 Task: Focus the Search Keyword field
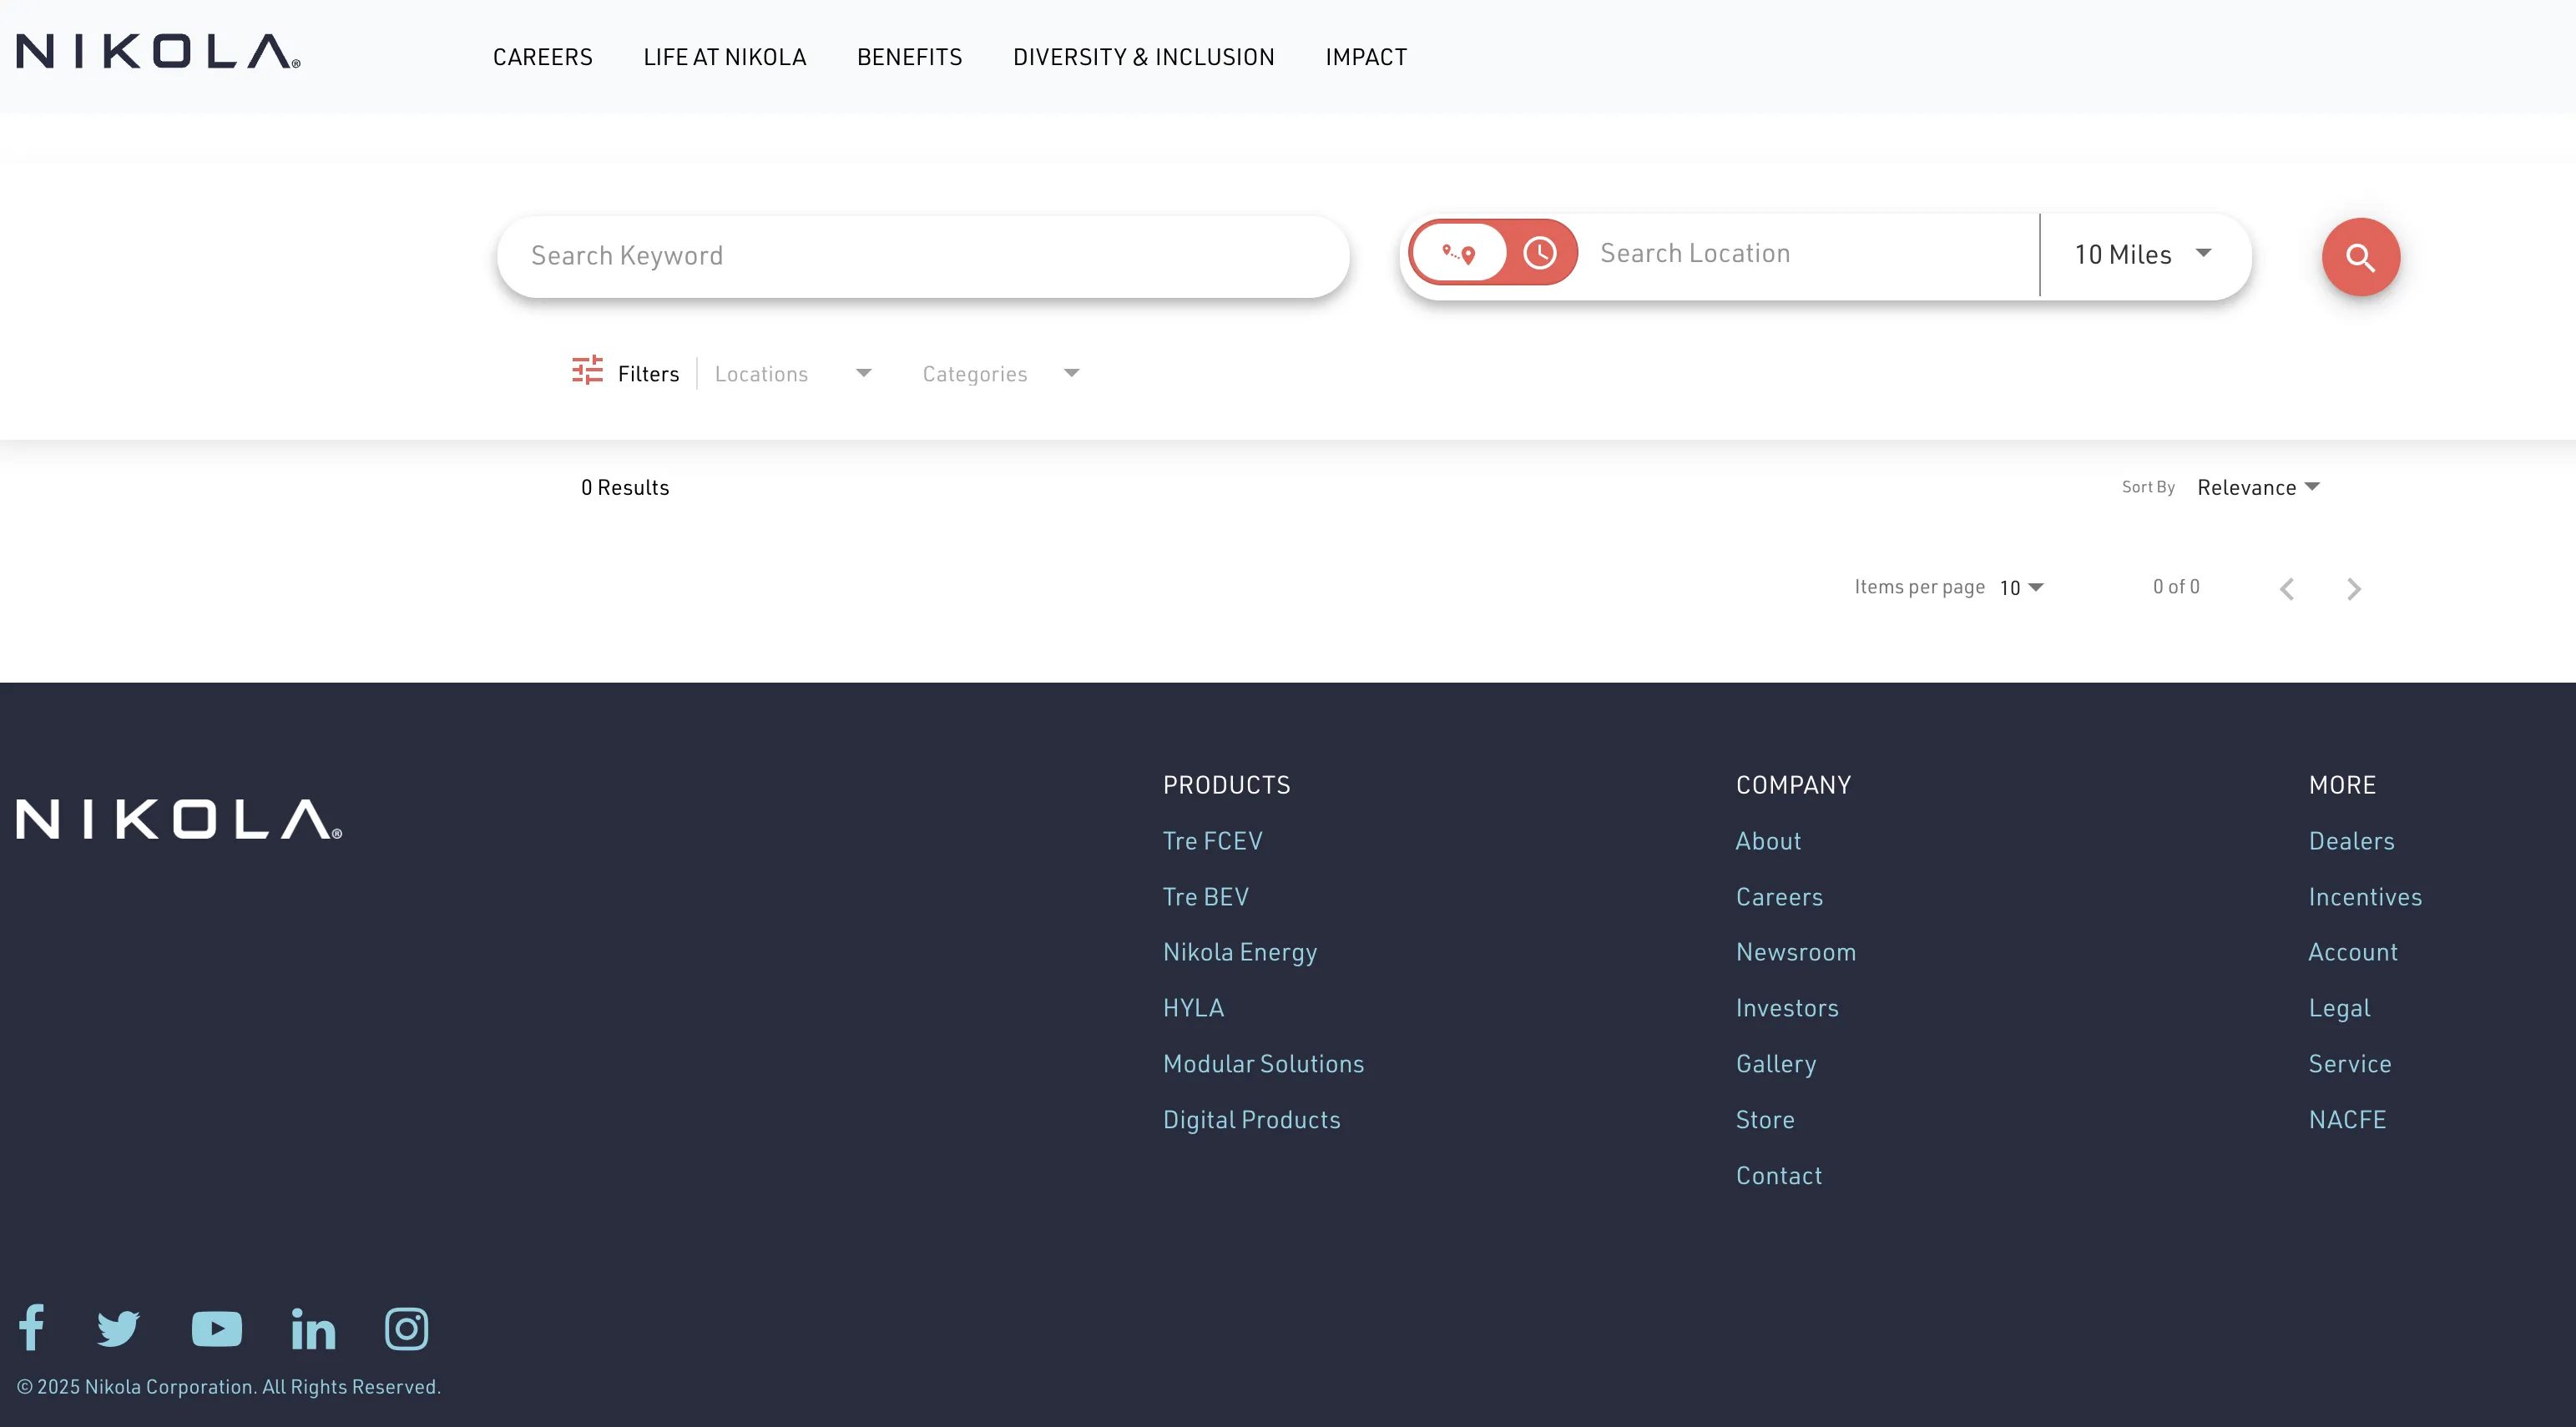coord(923,256)
